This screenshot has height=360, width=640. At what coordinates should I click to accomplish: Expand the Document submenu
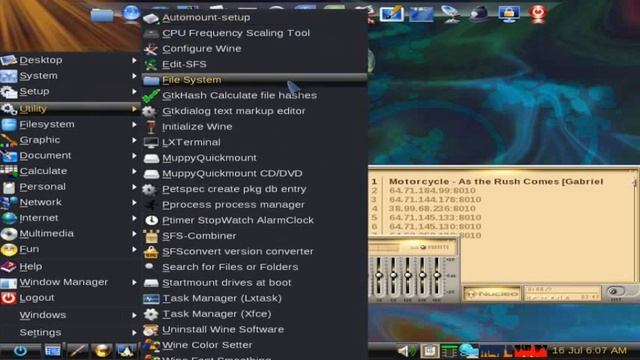(x=70, y=156)
